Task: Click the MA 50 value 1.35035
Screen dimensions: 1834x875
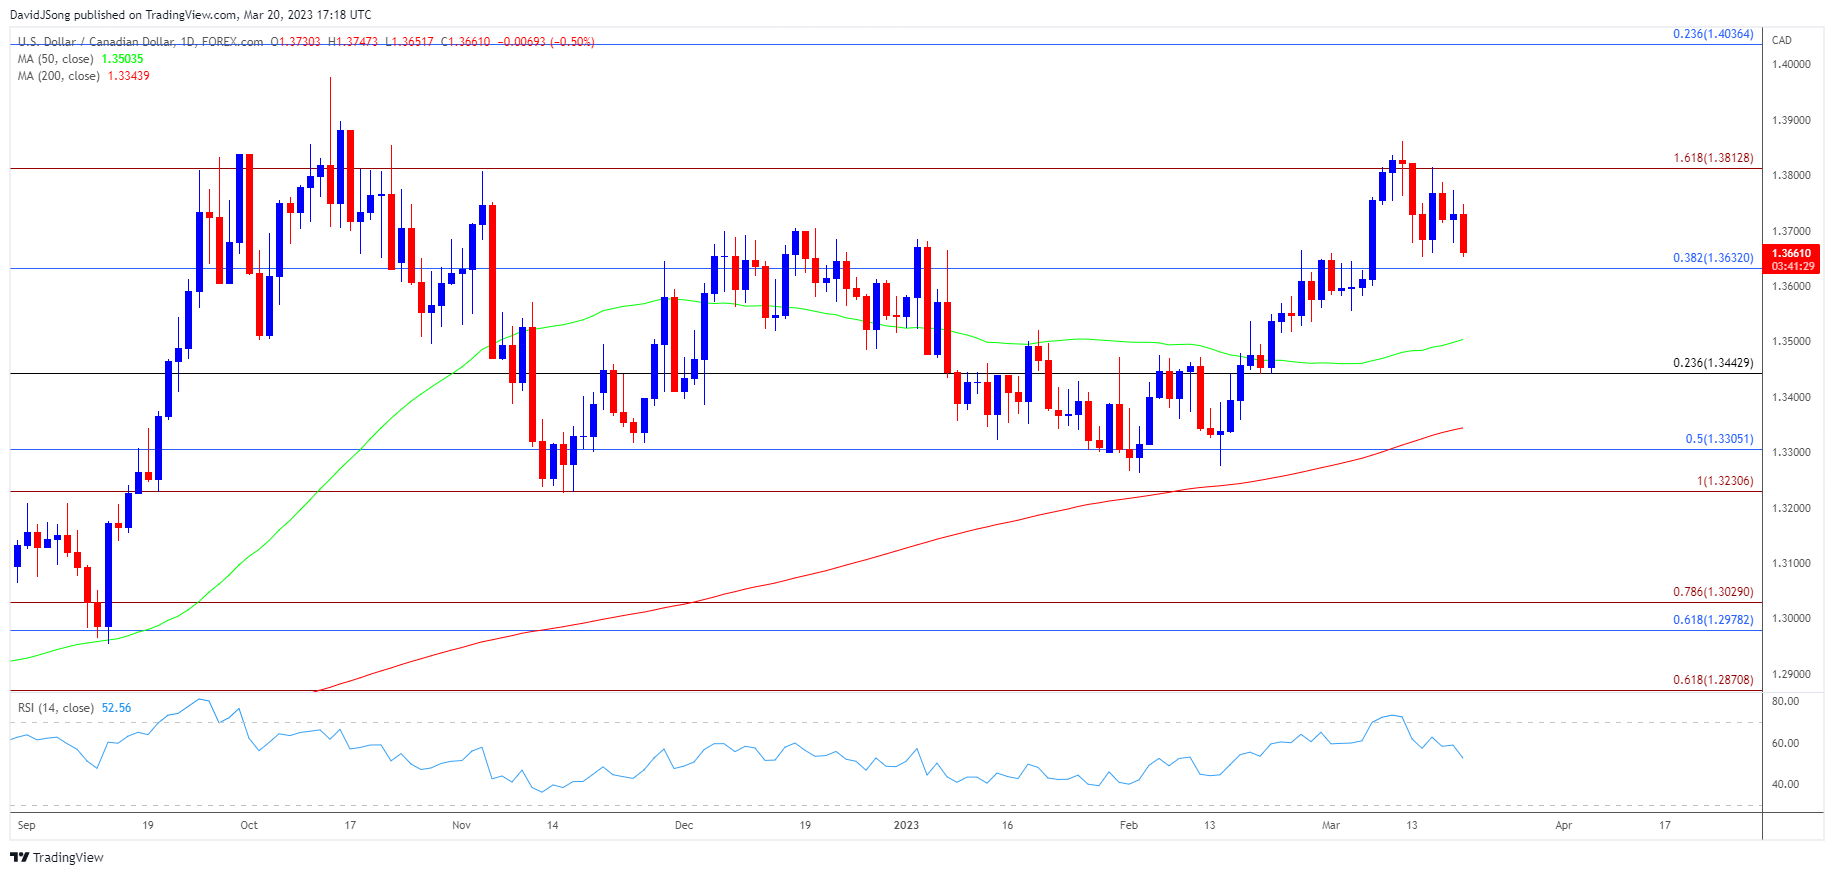Action: pyautogui.click(x=122, y=59)
